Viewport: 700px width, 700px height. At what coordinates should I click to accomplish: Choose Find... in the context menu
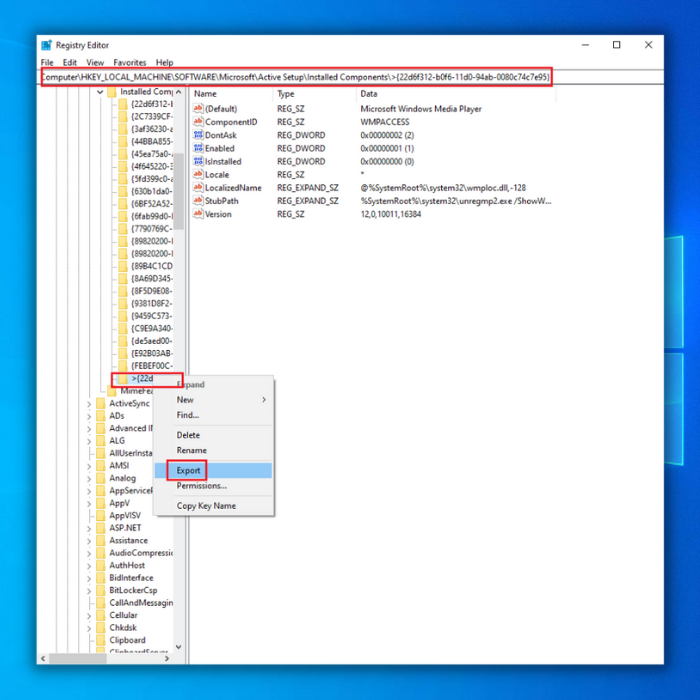[x=213, y=415]
